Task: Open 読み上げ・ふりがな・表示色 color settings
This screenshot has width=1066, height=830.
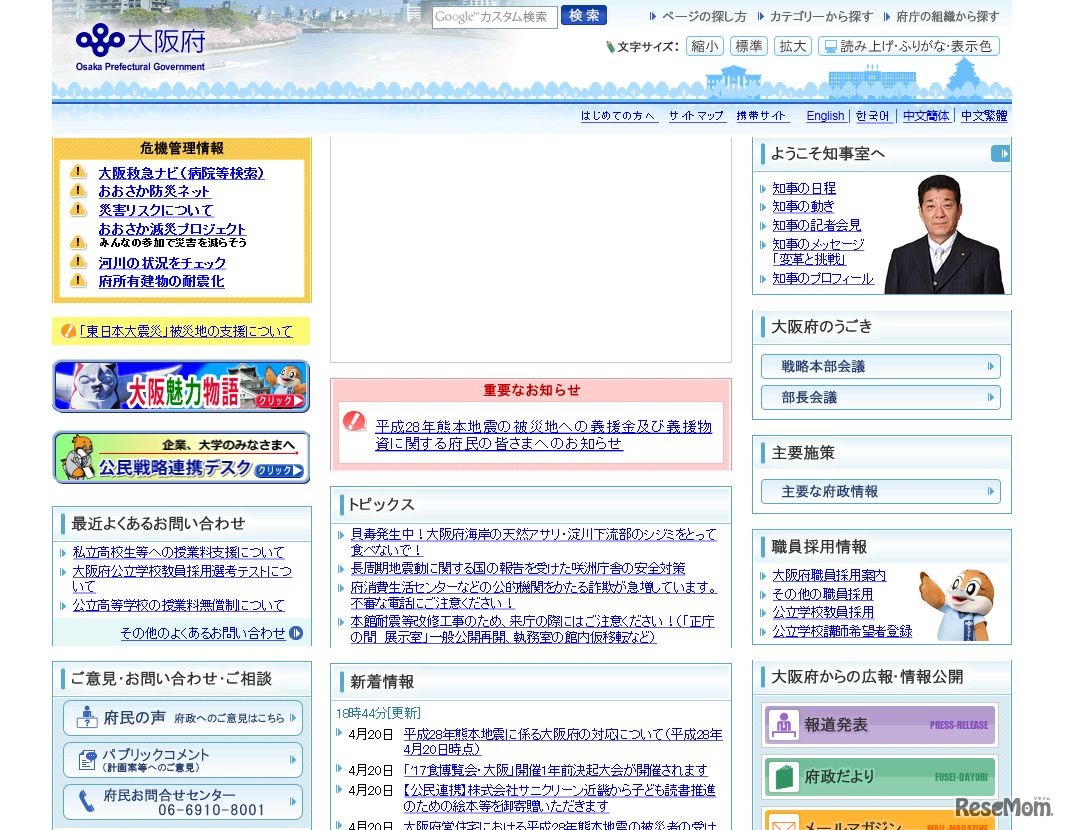Action: [x=908, y=46]
